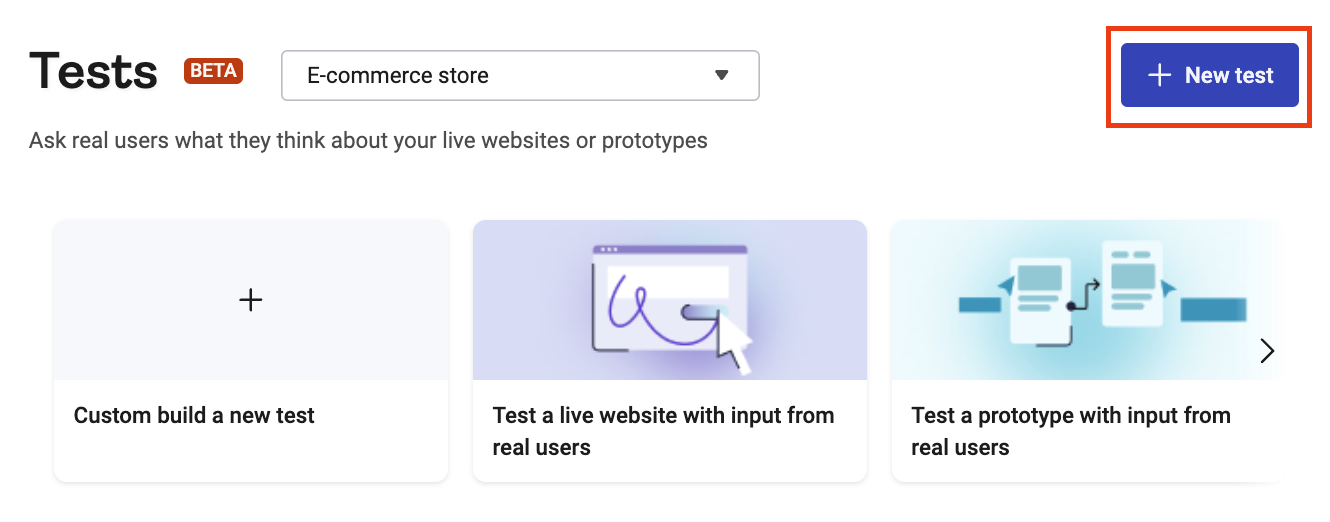Click the plus icon on custom build card
1330x522 pixels.
coord(251,299)
